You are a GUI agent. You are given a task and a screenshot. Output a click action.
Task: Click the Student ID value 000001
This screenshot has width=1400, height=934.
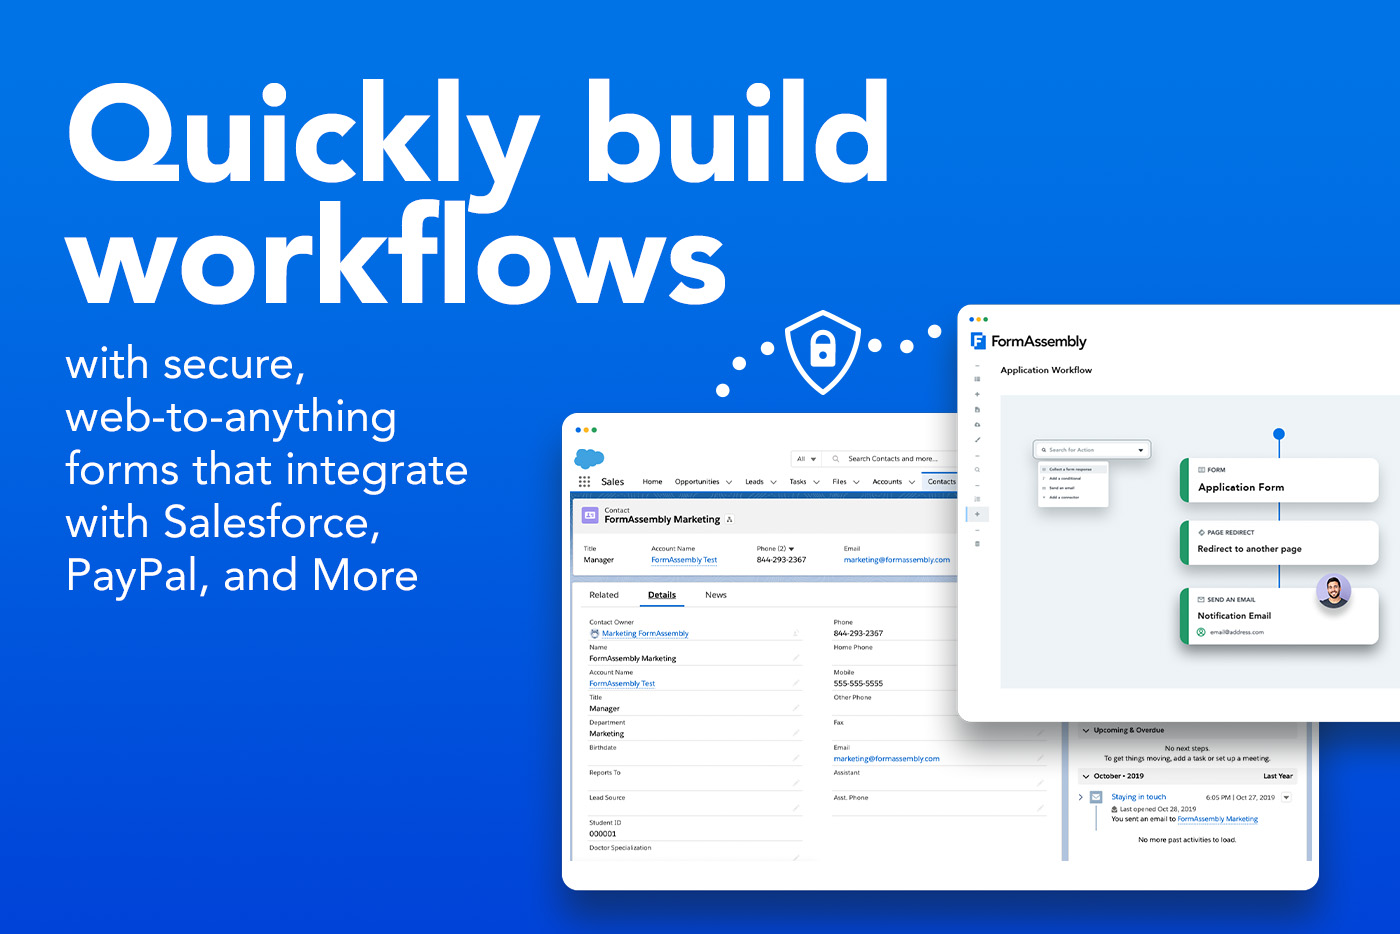pos(603,834)
